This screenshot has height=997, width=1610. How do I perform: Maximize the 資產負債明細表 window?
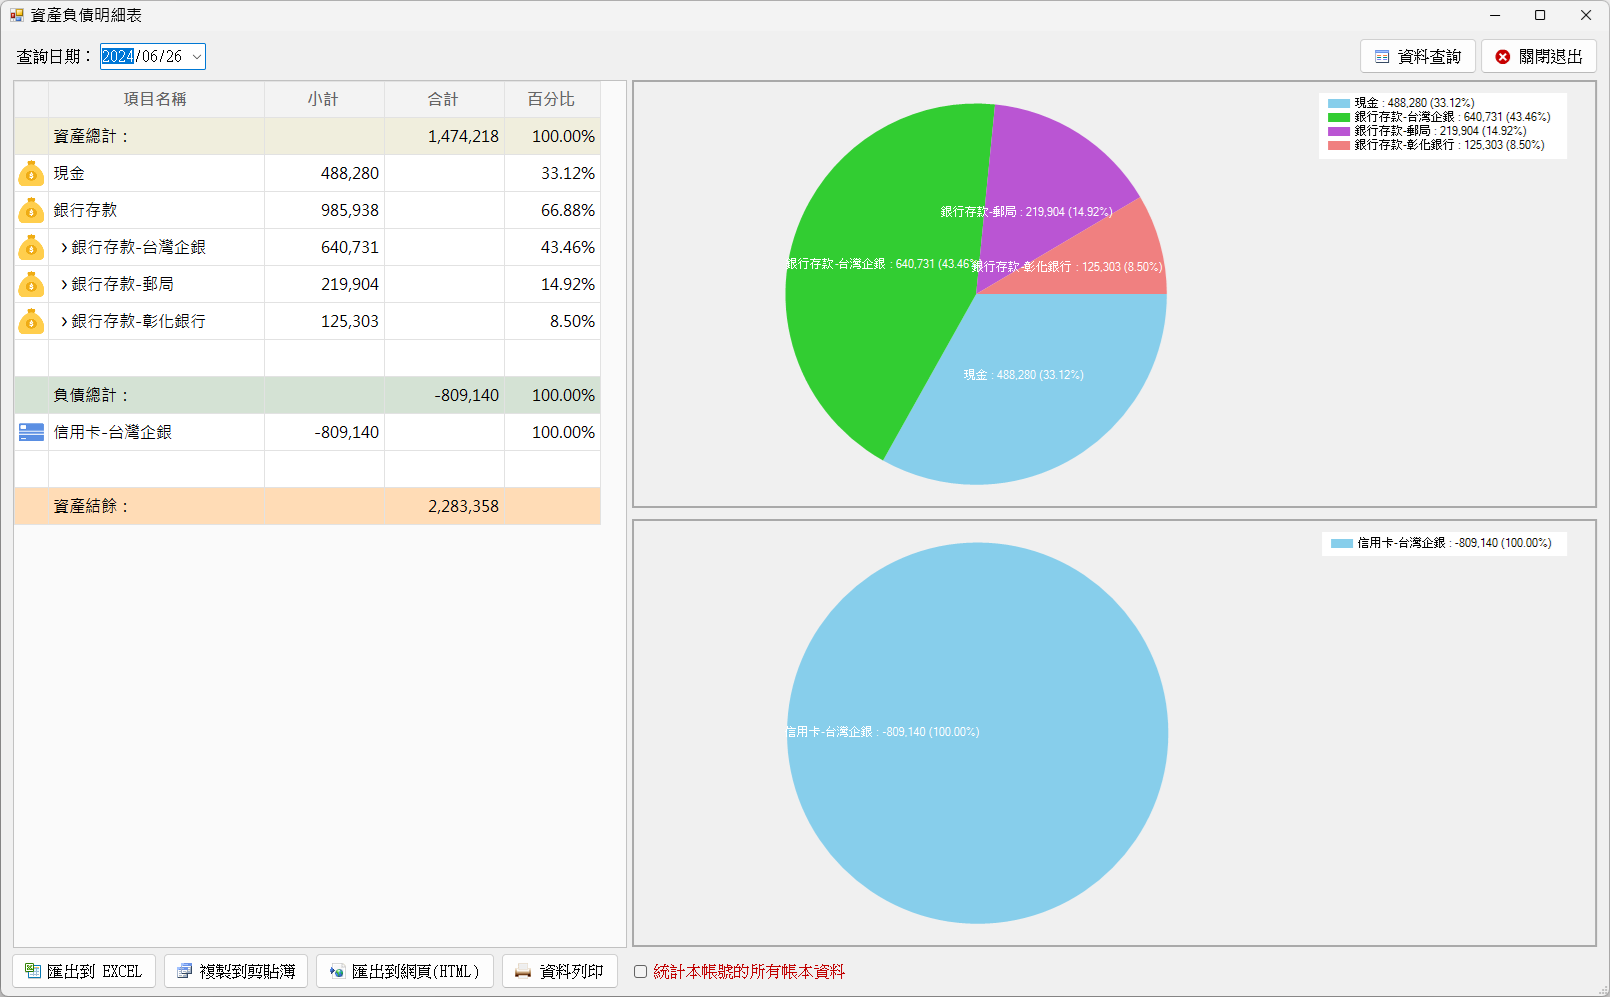tap(1540, 15)
